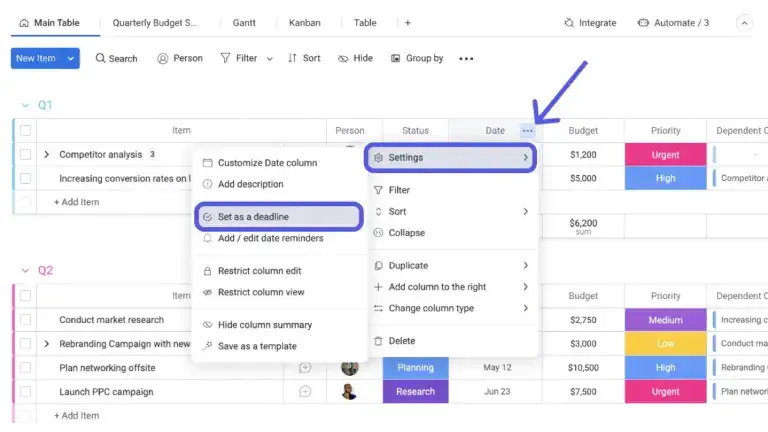Click the Restrict column view eye icon
The height and width of the screenshot is (432, 768).
point(208,292)
